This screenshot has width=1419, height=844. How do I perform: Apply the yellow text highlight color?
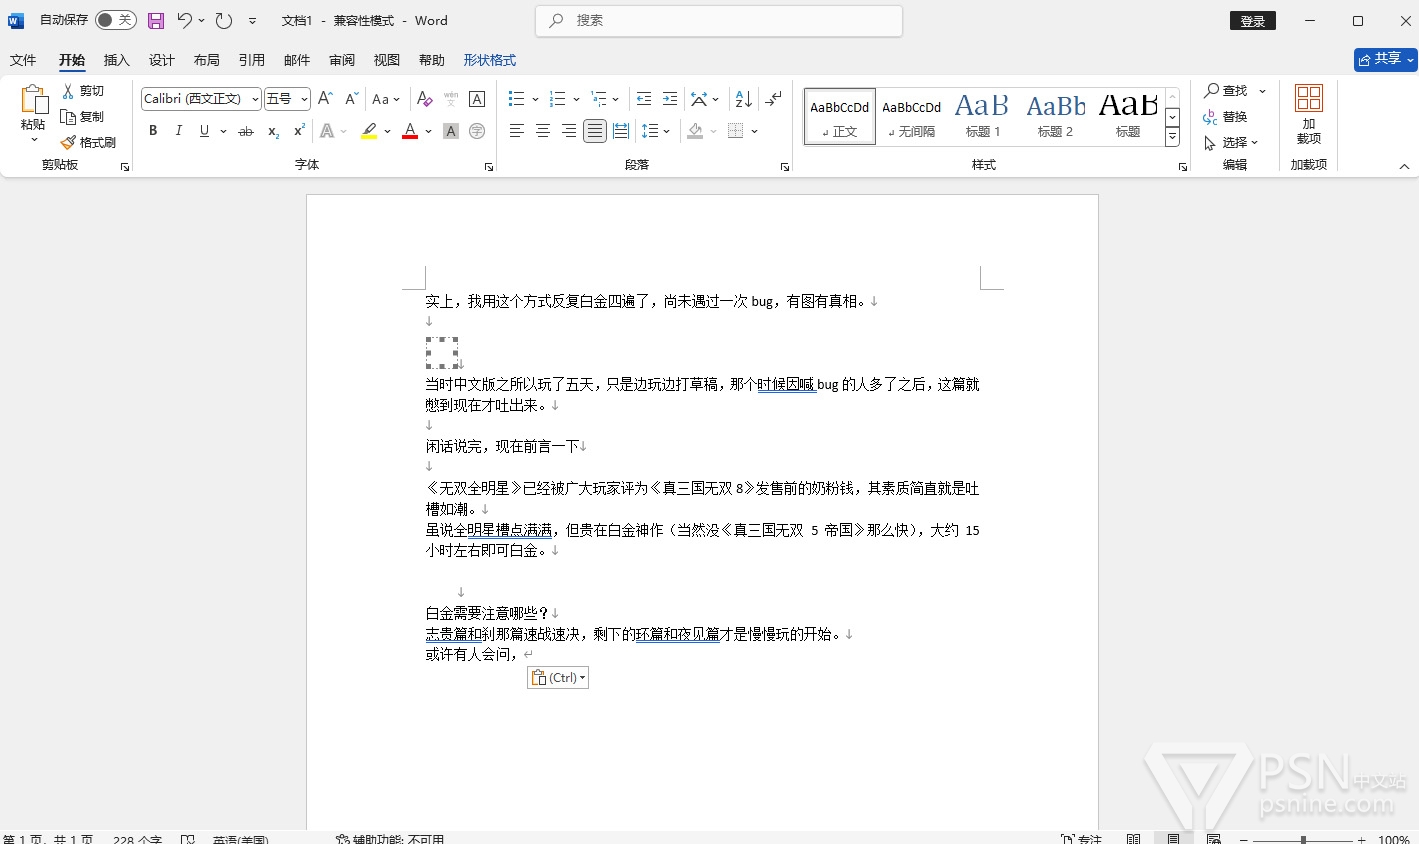tap(369, 131)
